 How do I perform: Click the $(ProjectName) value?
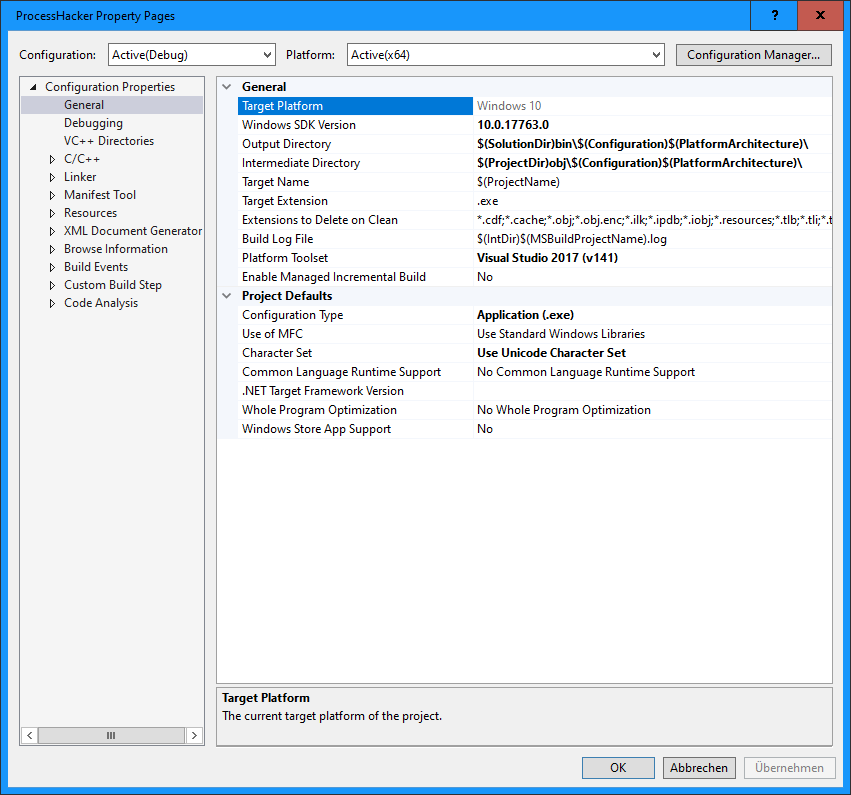(x=518, y=182)
